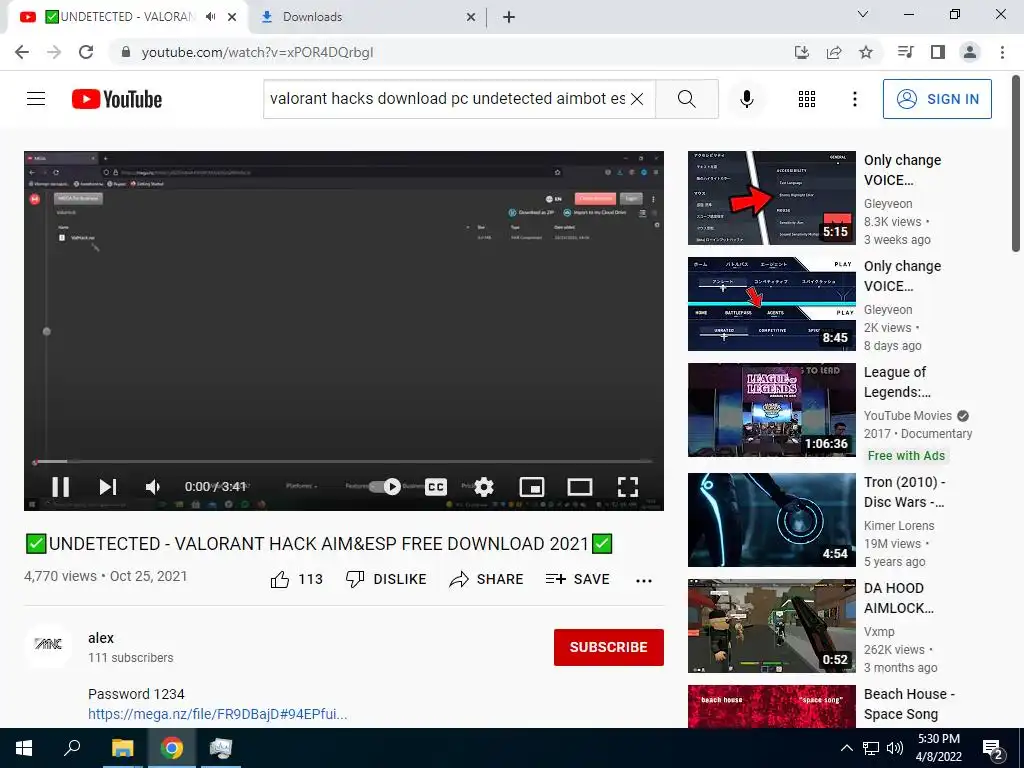Reload the page
The height and width of the screenshot is (768, 1024).
pyautogui.click(x=86, y=52)
